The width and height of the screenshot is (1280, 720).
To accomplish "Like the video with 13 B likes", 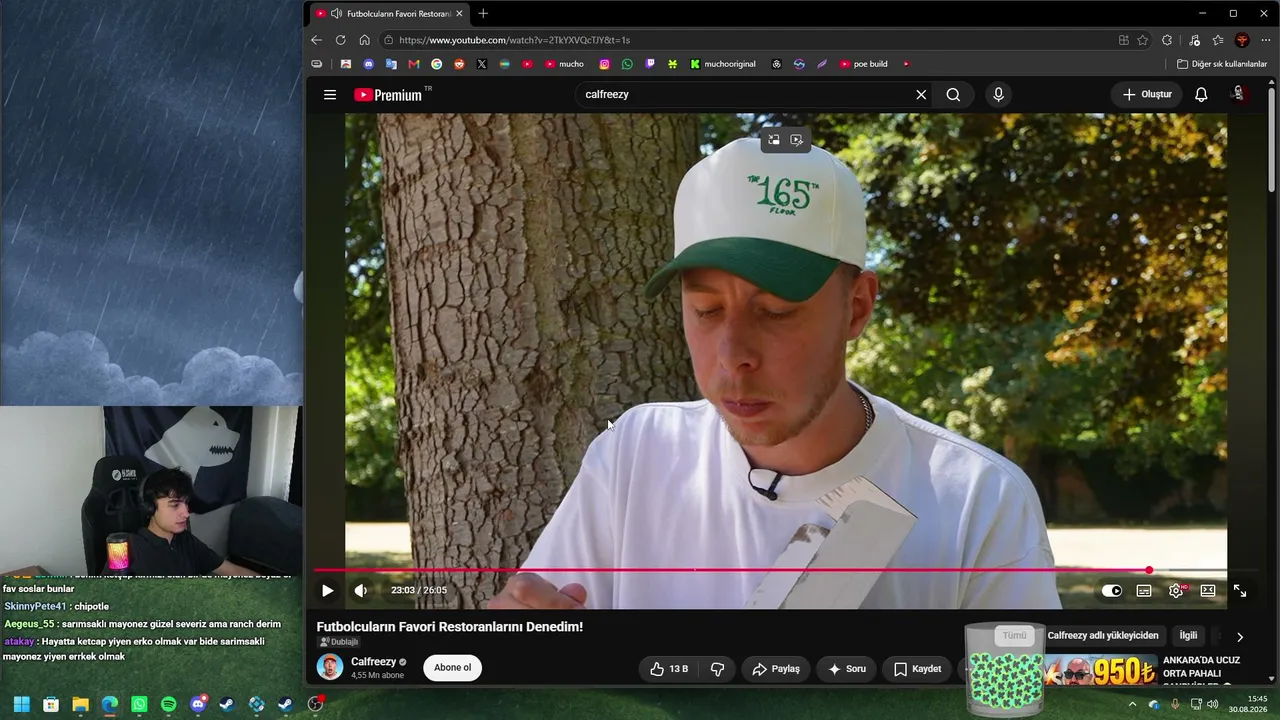I will point(667,669).
